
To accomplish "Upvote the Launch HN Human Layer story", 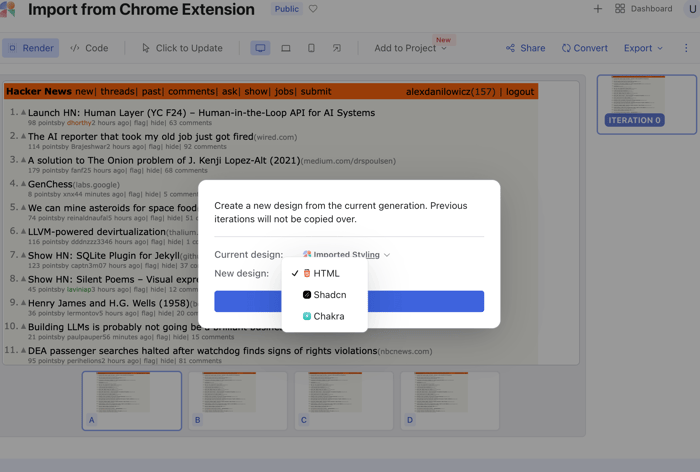I will (x=23, y=113).
